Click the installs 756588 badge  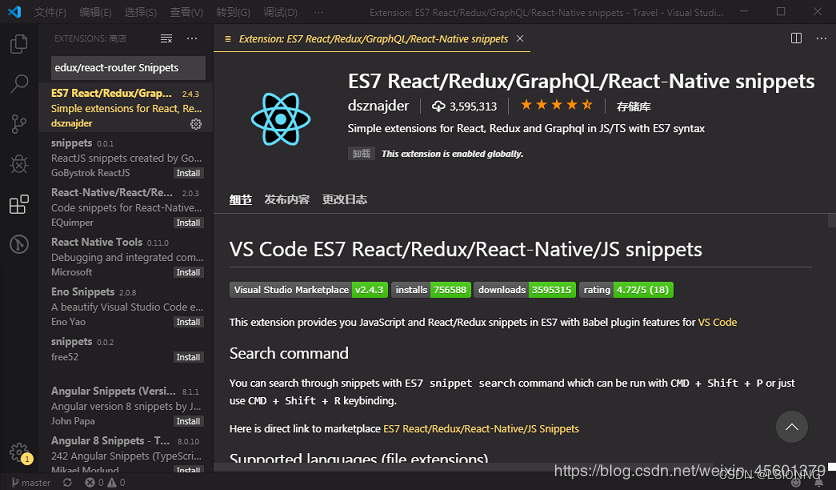coord(431,290)
